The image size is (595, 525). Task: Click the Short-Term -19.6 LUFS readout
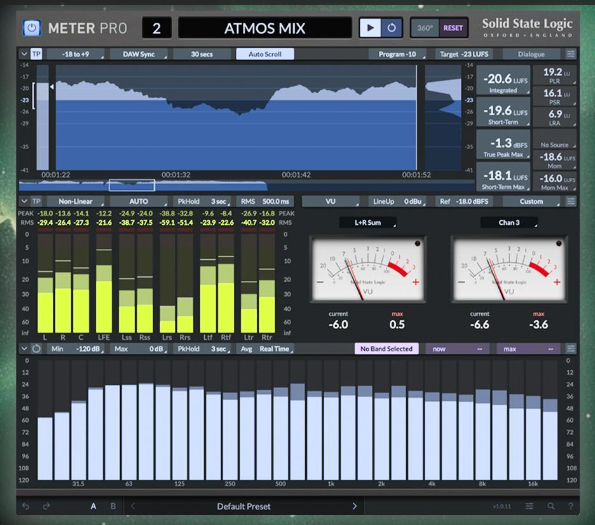pos(503,112)
